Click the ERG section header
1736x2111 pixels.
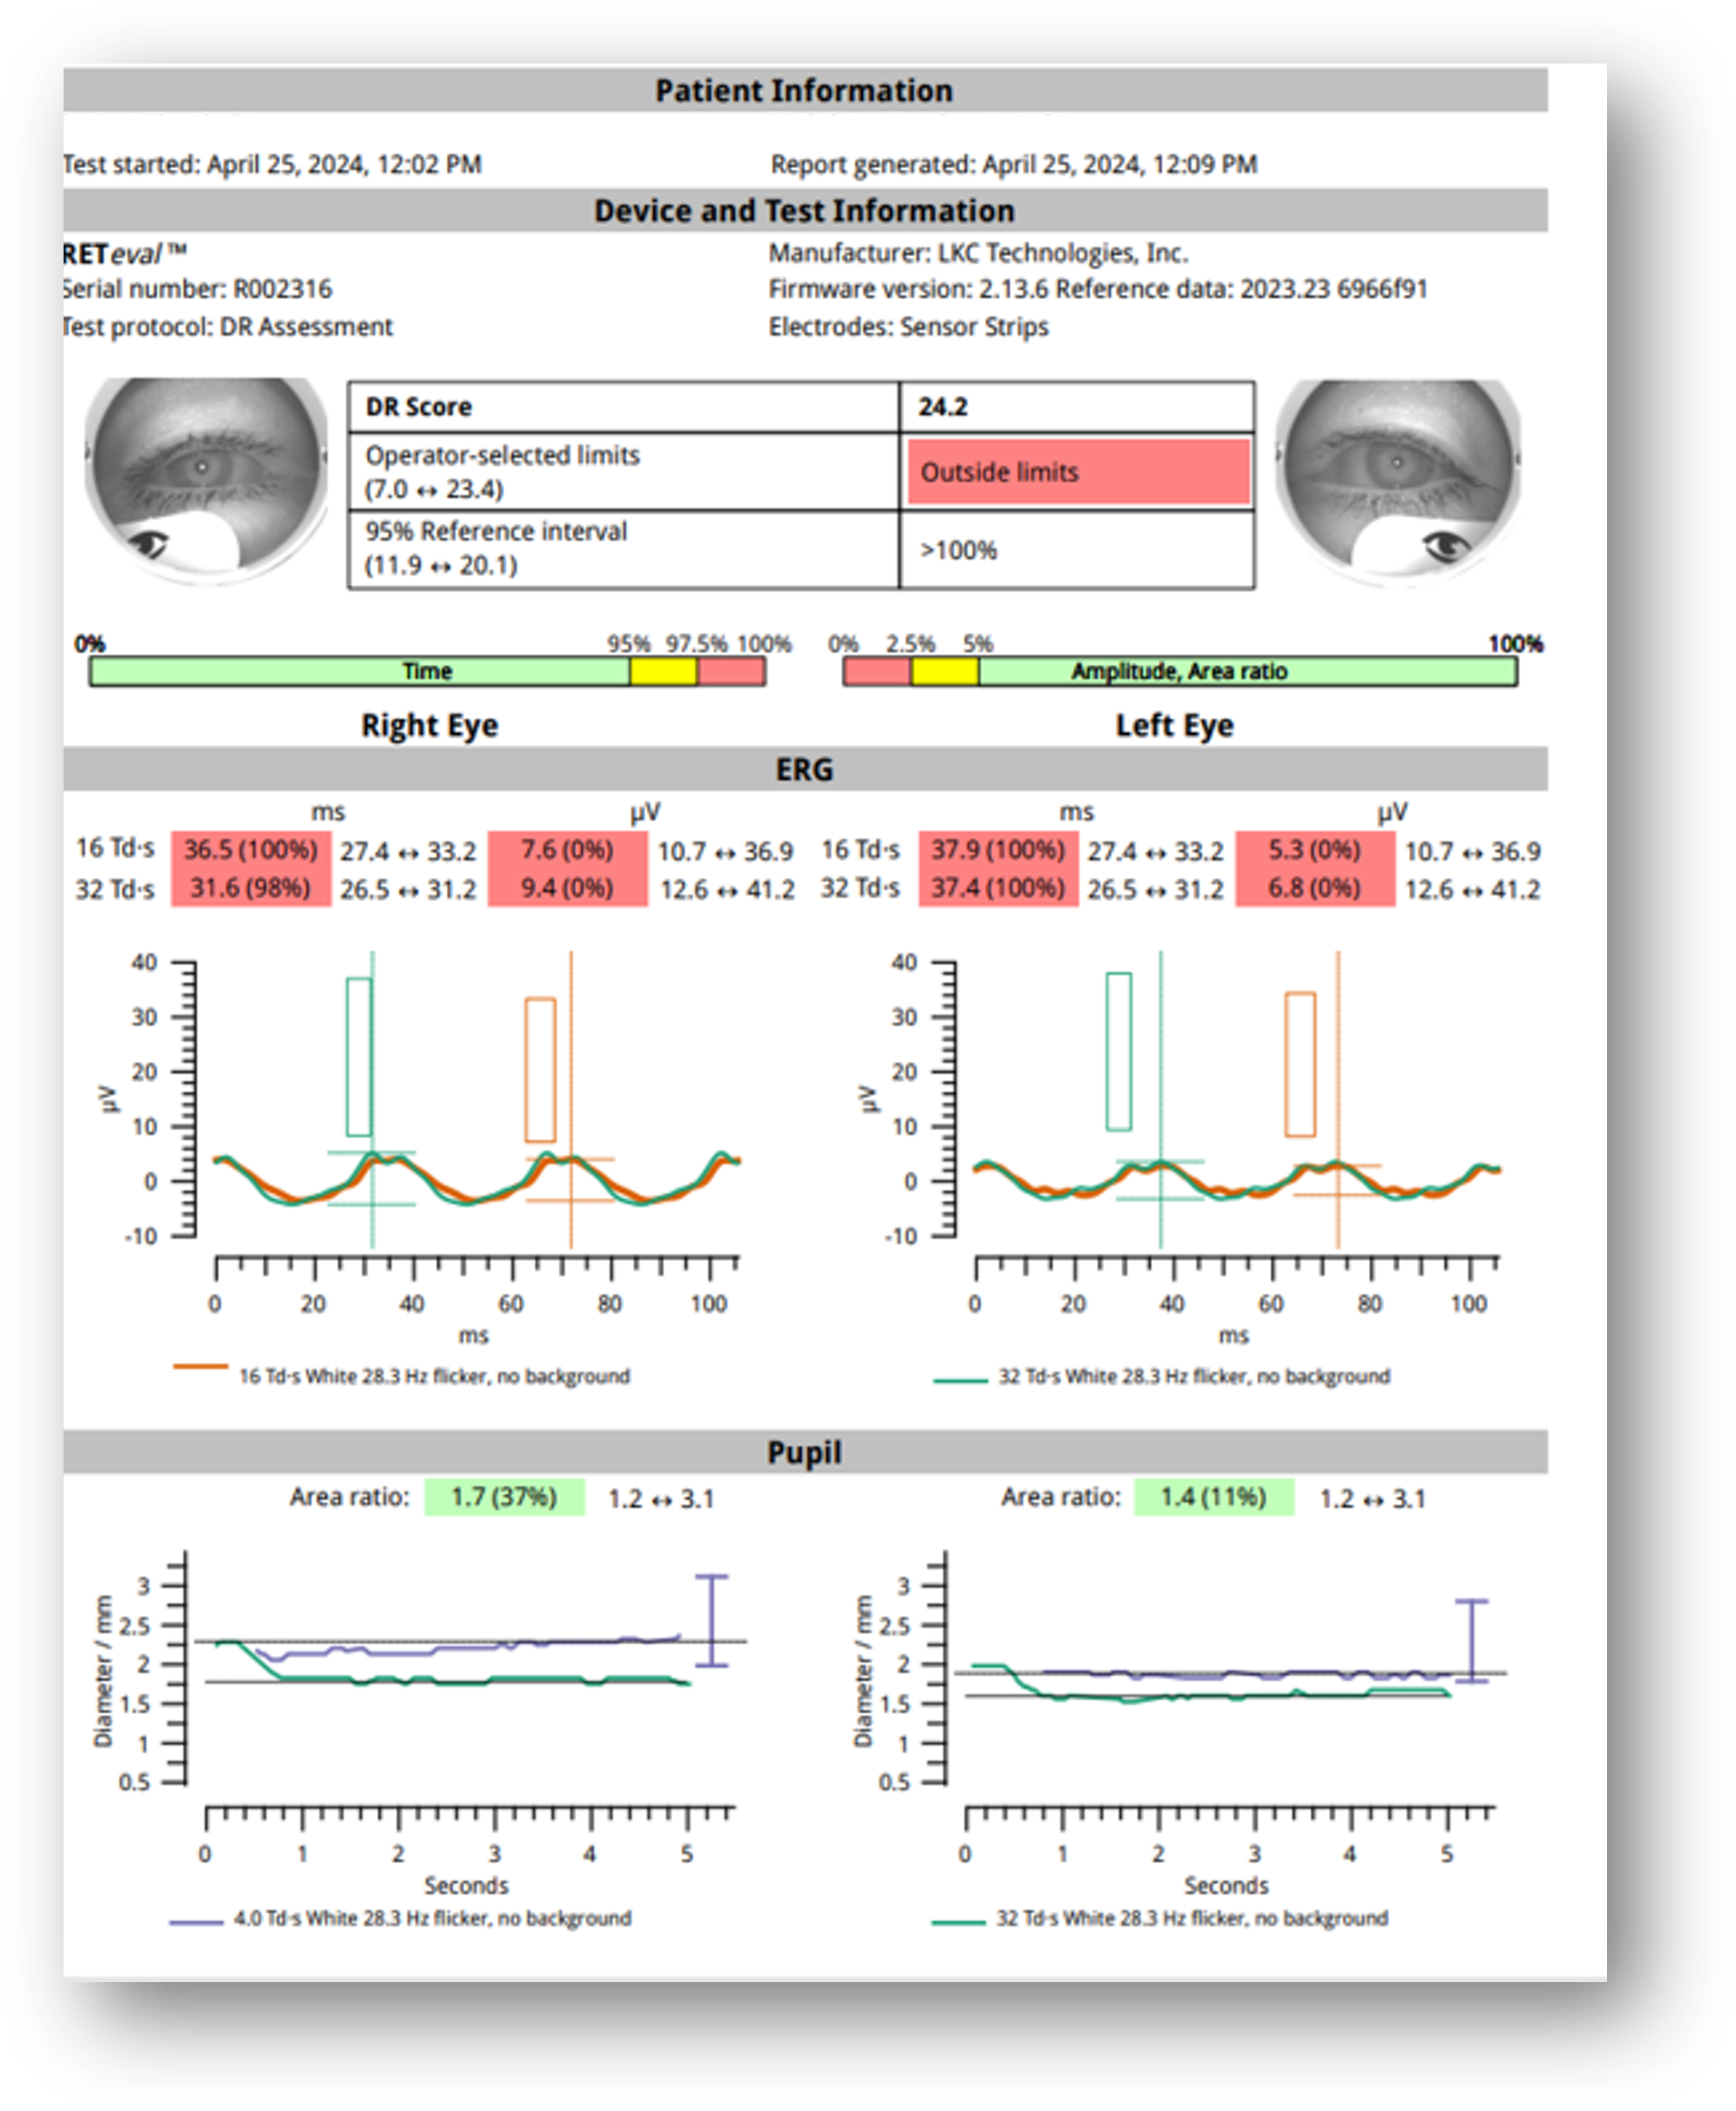tap(804, 769)
